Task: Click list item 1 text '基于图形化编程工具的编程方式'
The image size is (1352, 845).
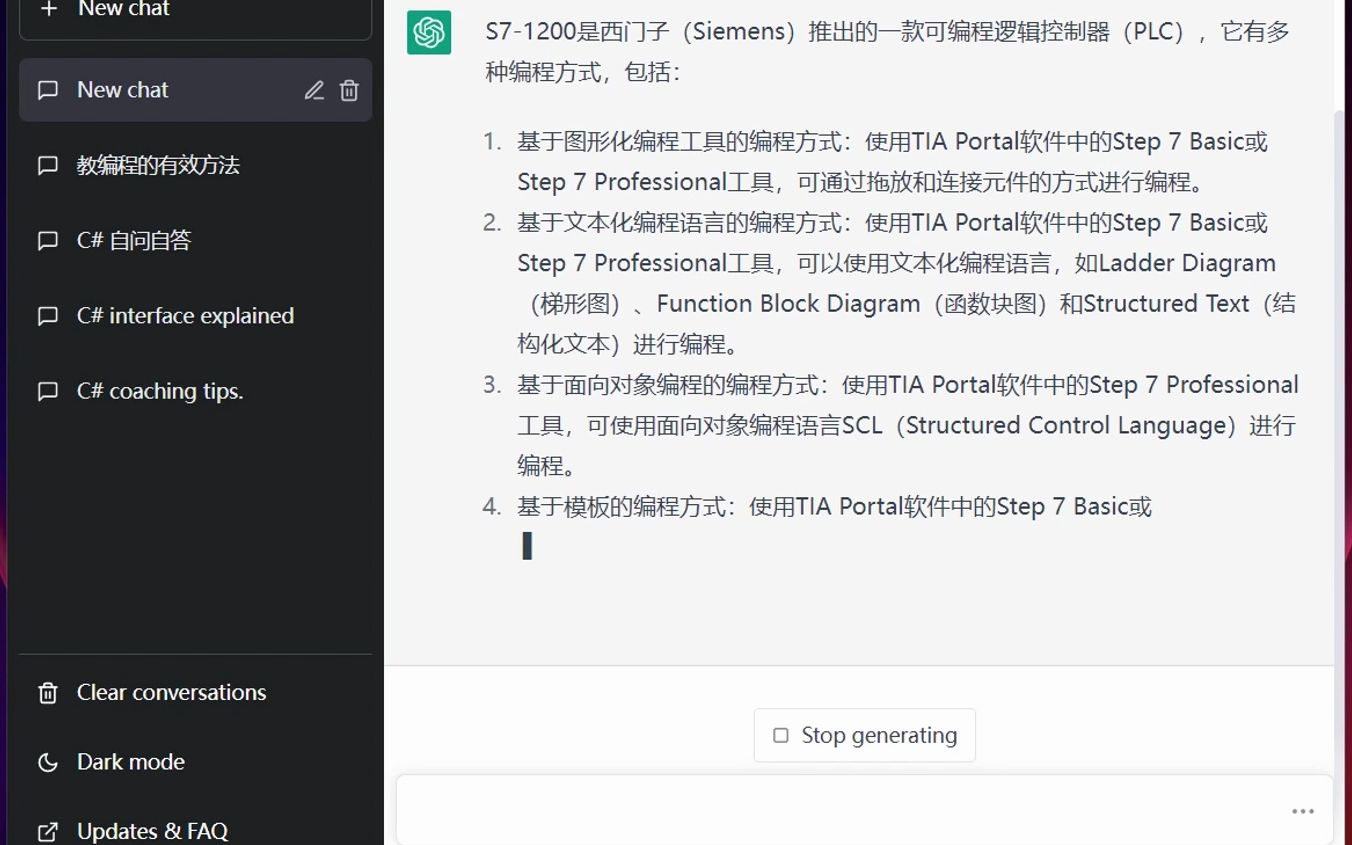Action: tap(679, 142)
